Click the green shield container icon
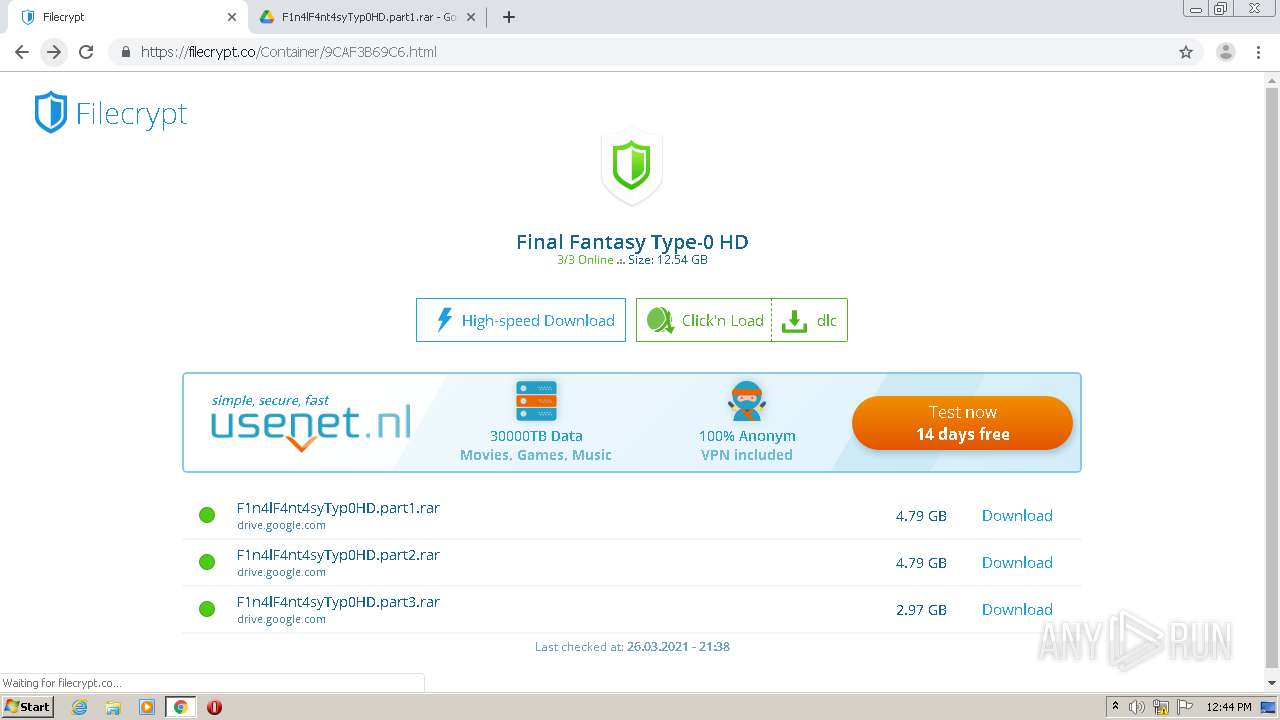1280x720 pixels. pyautogui.click(x=631, y=166)
